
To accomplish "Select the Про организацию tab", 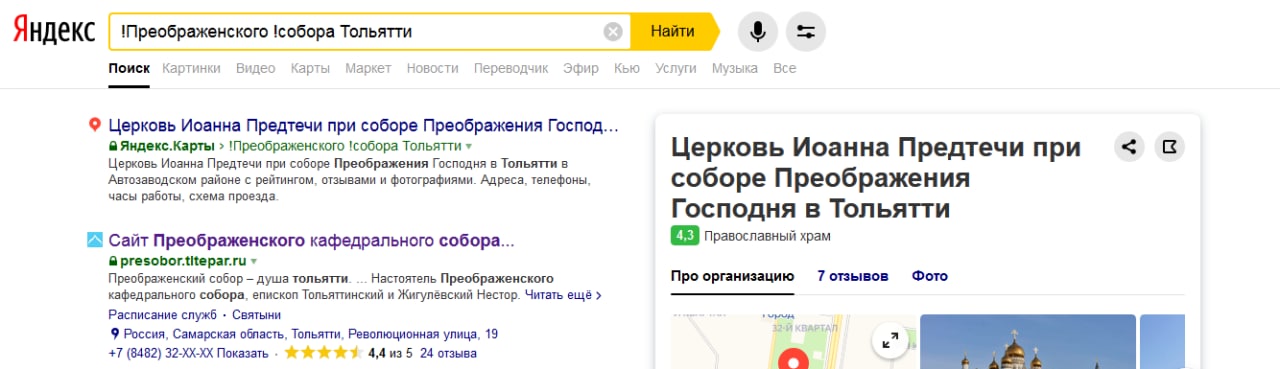I will pyautogui.click(x=732, y=276).
